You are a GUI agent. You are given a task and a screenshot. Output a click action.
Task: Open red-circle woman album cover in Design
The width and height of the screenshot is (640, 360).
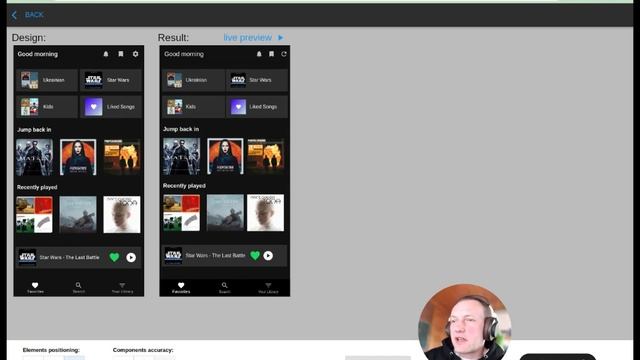(x=78, y=157)
